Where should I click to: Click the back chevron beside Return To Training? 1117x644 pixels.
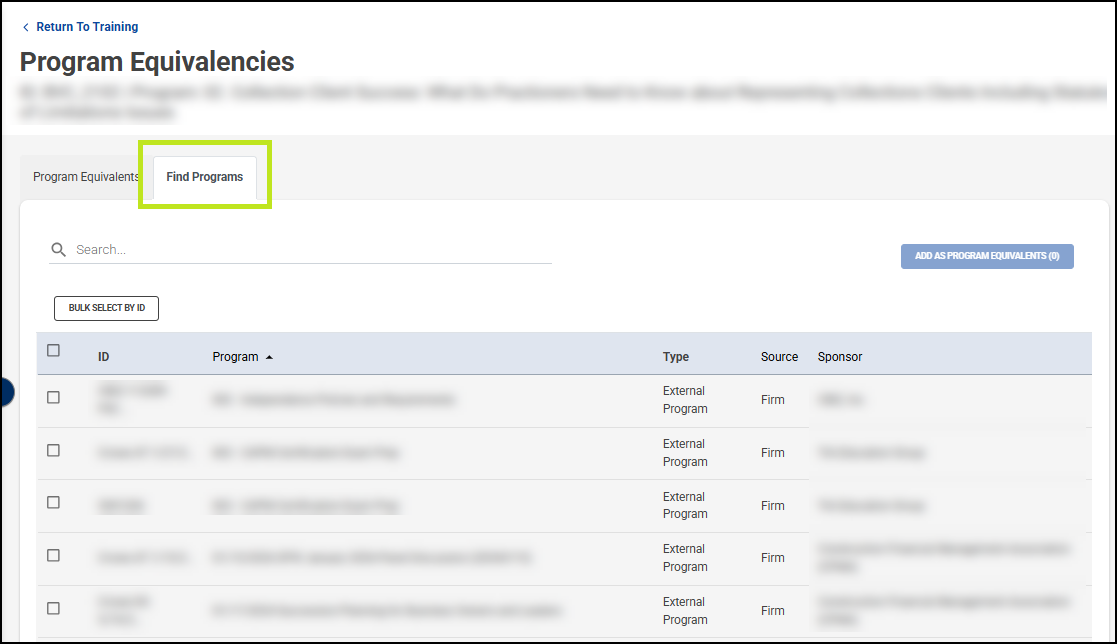[x=26, y=28]
